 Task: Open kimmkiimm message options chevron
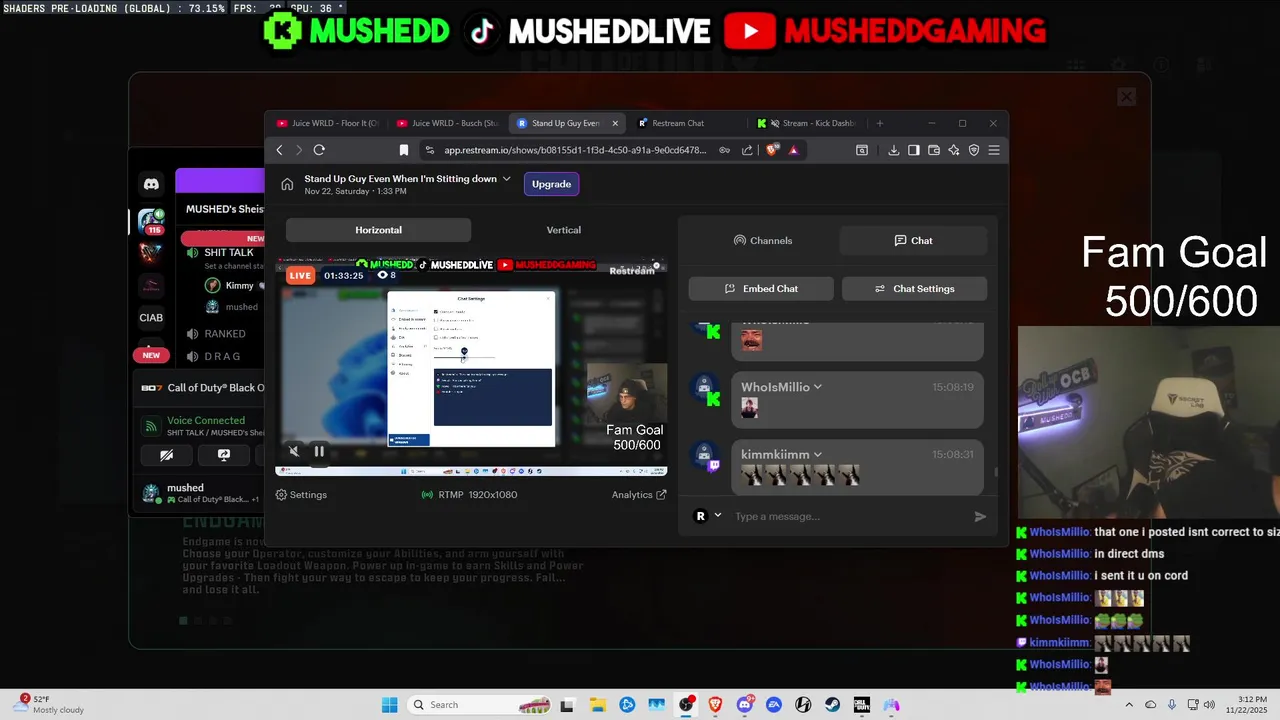pyautogui.click(x=818, y=454)
